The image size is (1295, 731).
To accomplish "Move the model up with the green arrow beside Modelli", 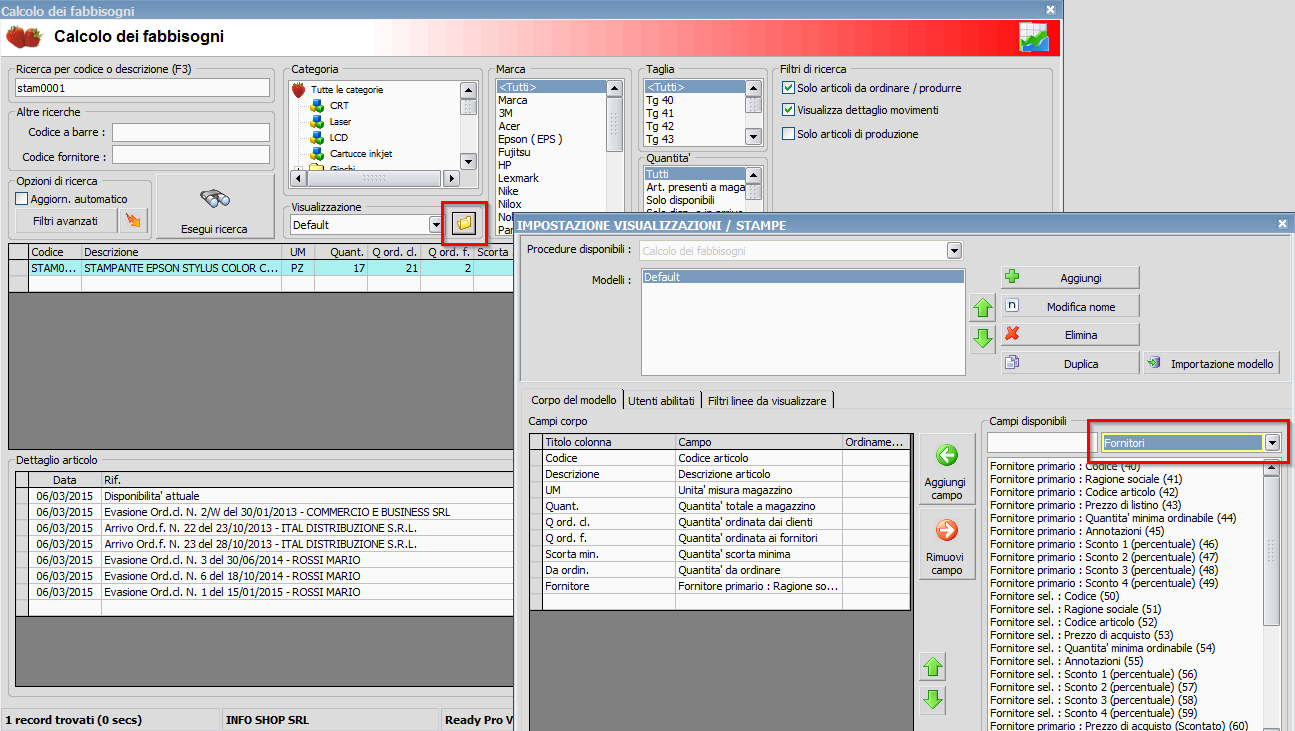I will 982,308.
